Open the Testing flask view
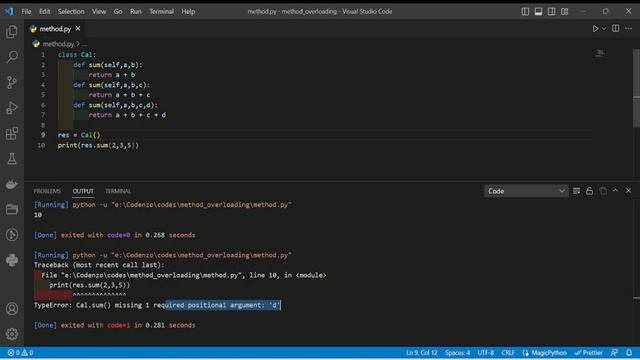The image size is (640, 360). click(12, 159)
